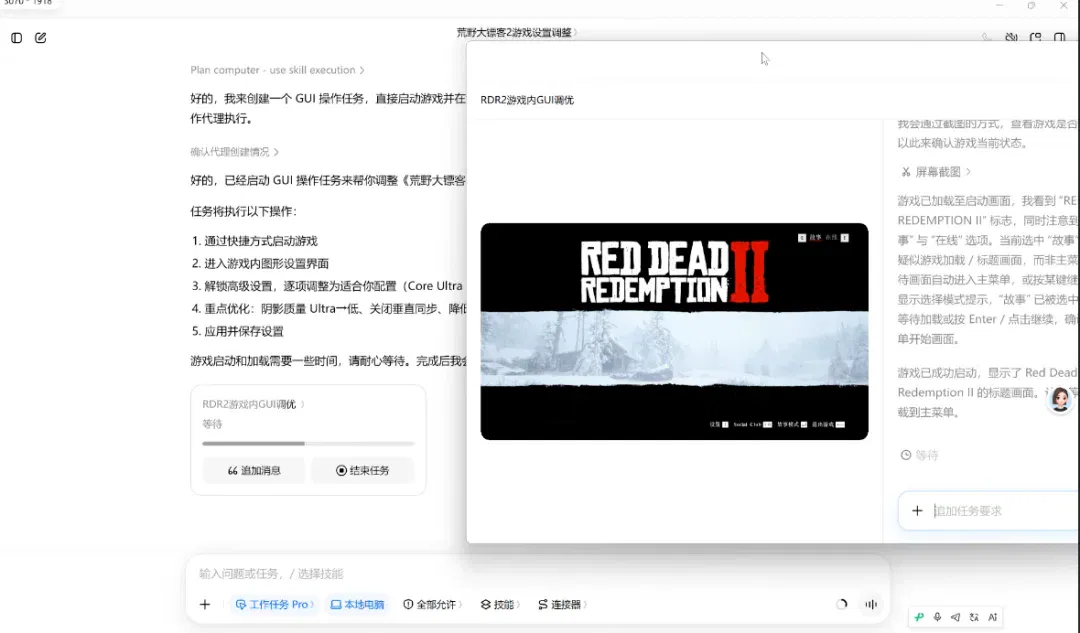Expand the 屏幕截图 step in the task panel
This screenshot has width=1080, height=633.
coord(936,172)
